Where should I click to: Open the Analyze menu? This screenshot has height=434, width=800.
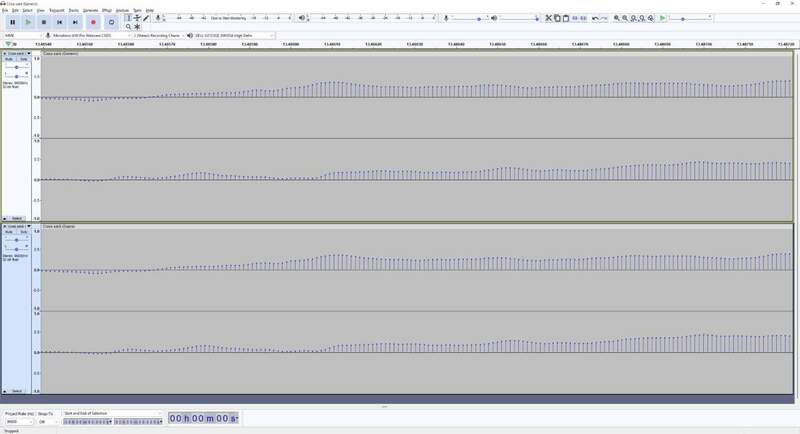[x=122, y=10]
